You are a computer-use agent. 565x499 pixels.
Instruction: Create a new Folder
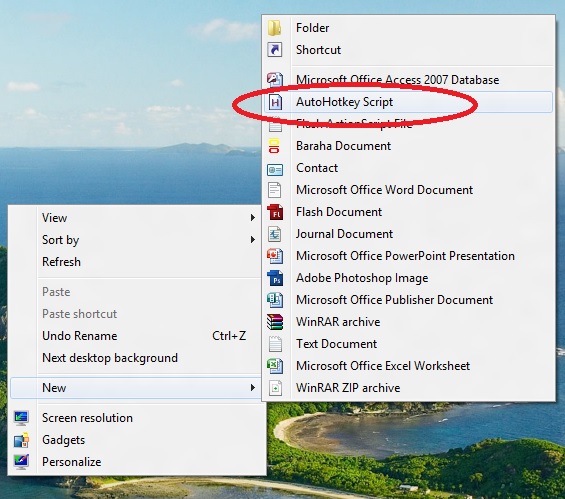409,28
